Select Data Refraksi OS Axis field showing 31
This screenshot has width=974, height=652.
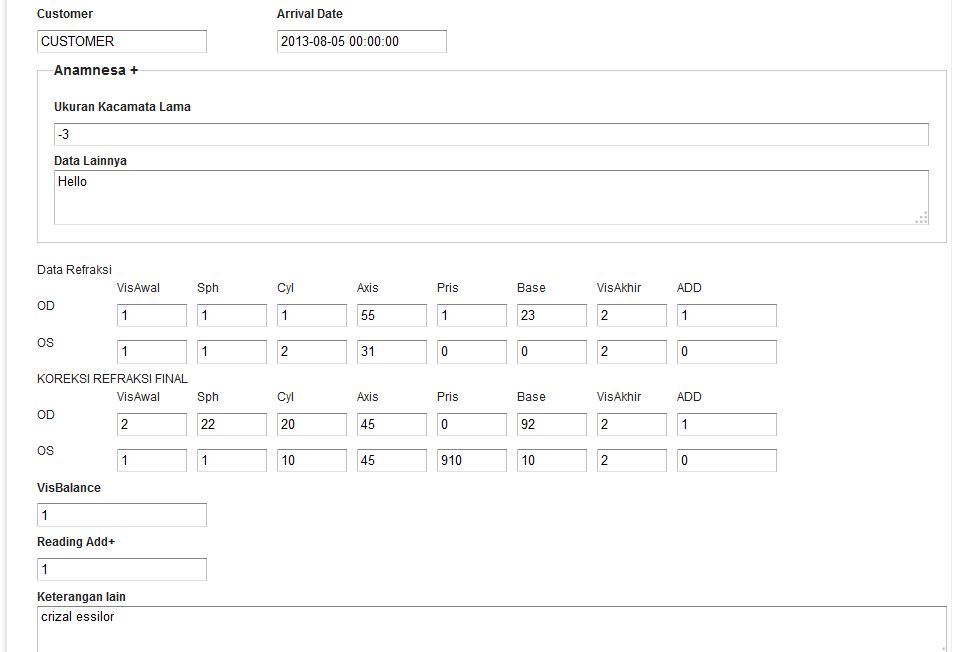pos(392,351)
